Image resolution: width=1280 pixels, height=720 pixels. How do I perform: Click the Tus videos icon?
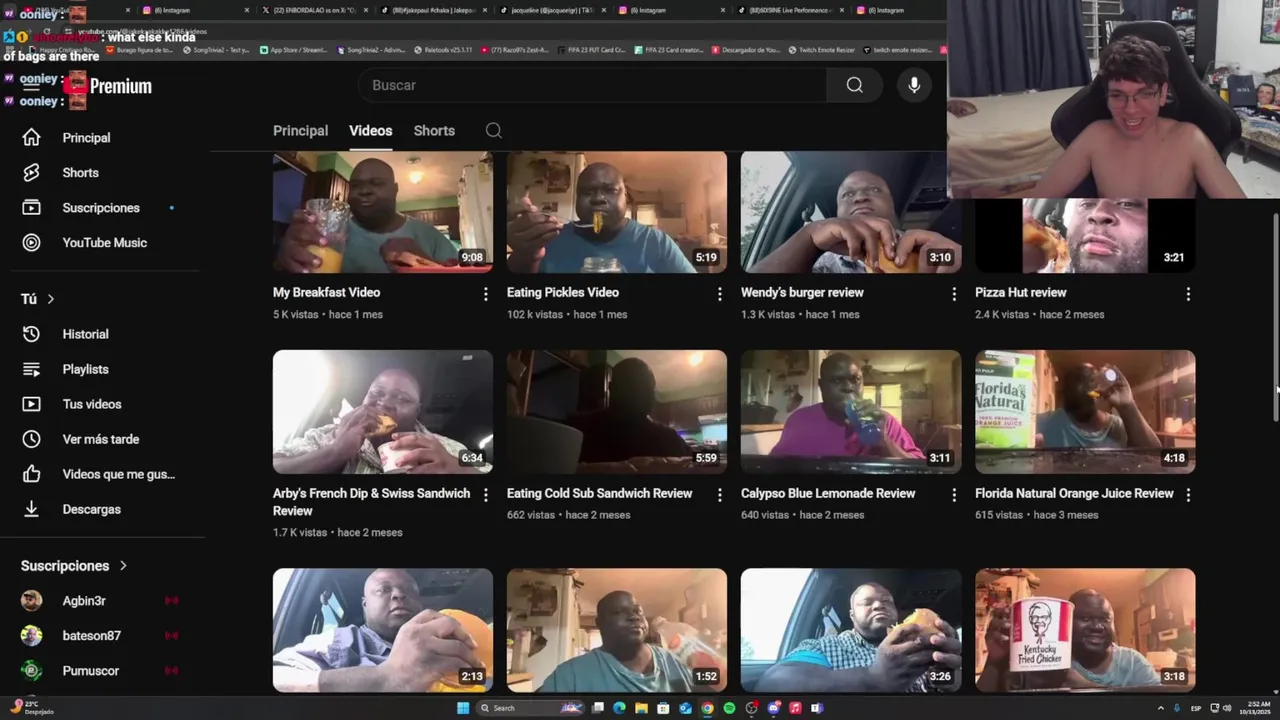click(x=31, y=404)
